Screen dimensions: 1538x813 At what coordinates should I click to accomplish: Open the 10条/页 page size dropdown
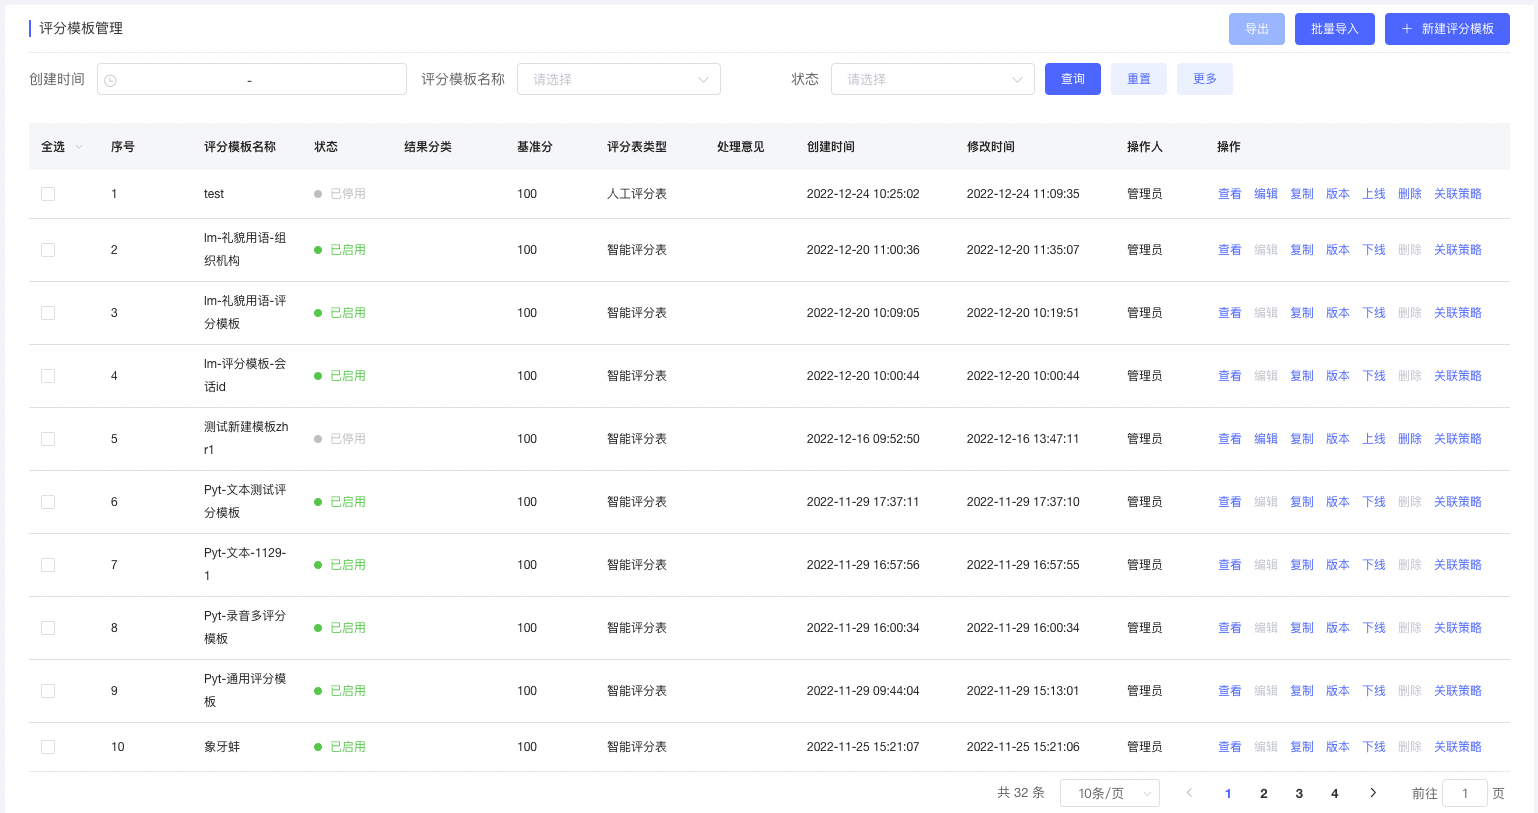coord(1110,793)
